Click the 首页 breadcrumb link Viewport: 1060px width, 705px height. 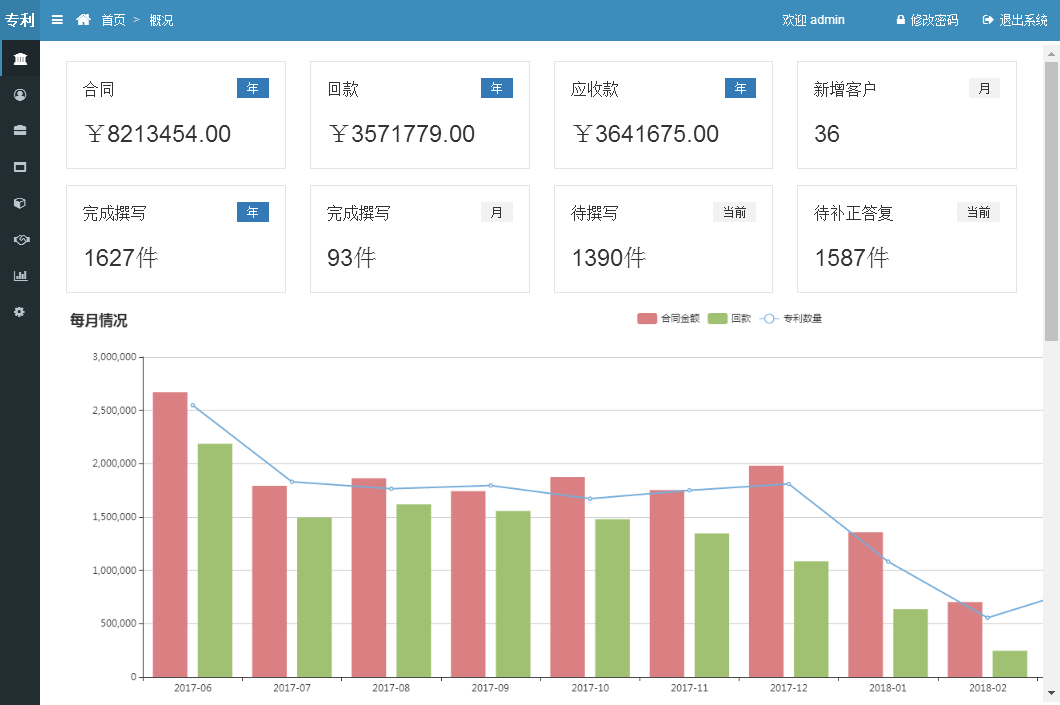click(x=113, y=20)
